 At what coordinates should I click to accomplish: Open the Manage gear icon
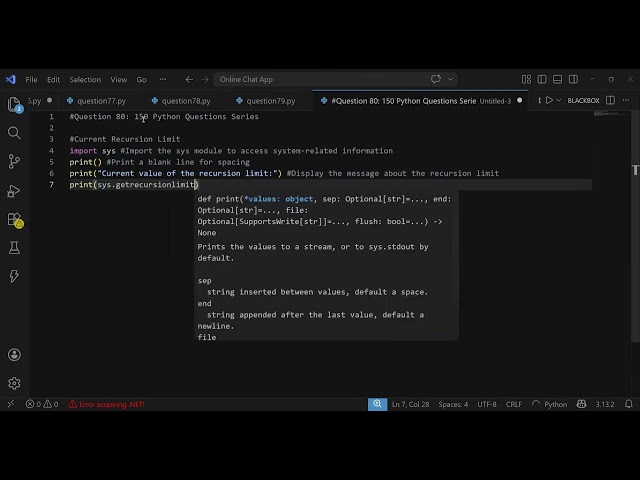(14, 383)
